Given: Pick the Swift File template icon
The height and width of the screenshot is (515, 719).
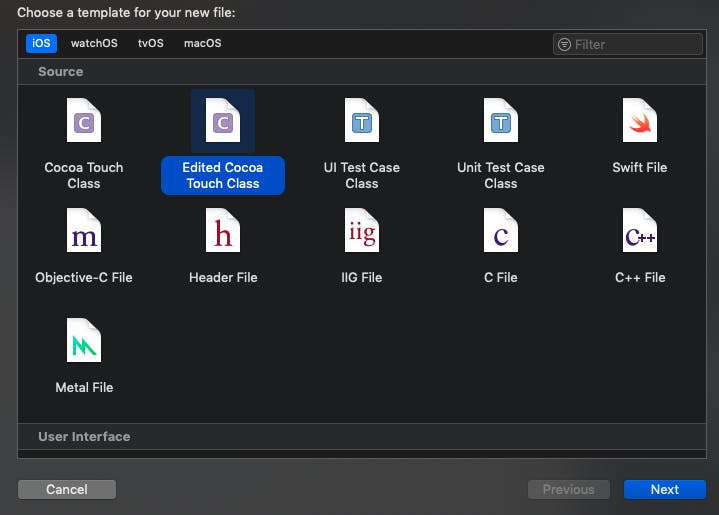Looking at the screenshot, I should tap(640, 120).
